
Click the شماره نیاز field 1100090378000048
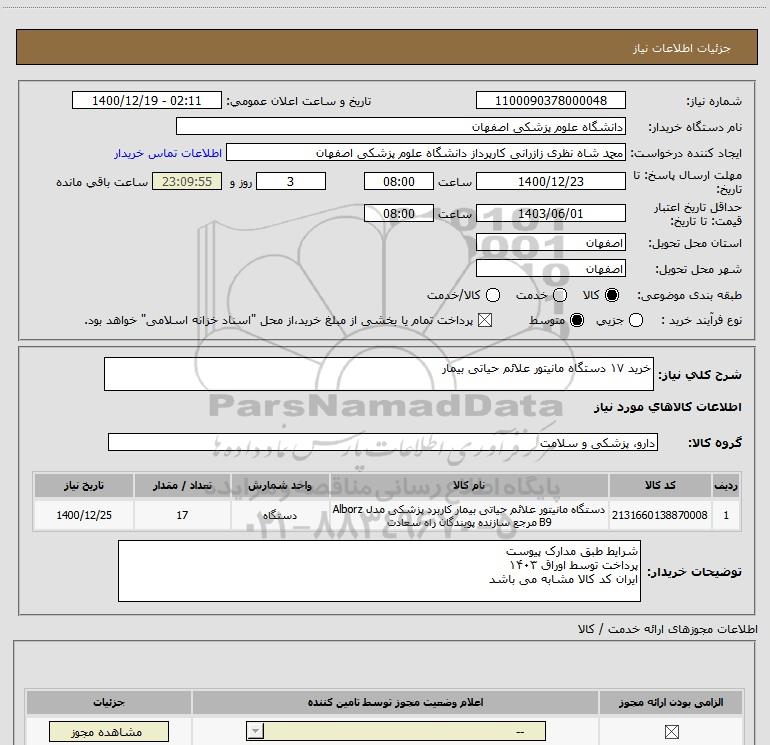[x=550, y=100]
